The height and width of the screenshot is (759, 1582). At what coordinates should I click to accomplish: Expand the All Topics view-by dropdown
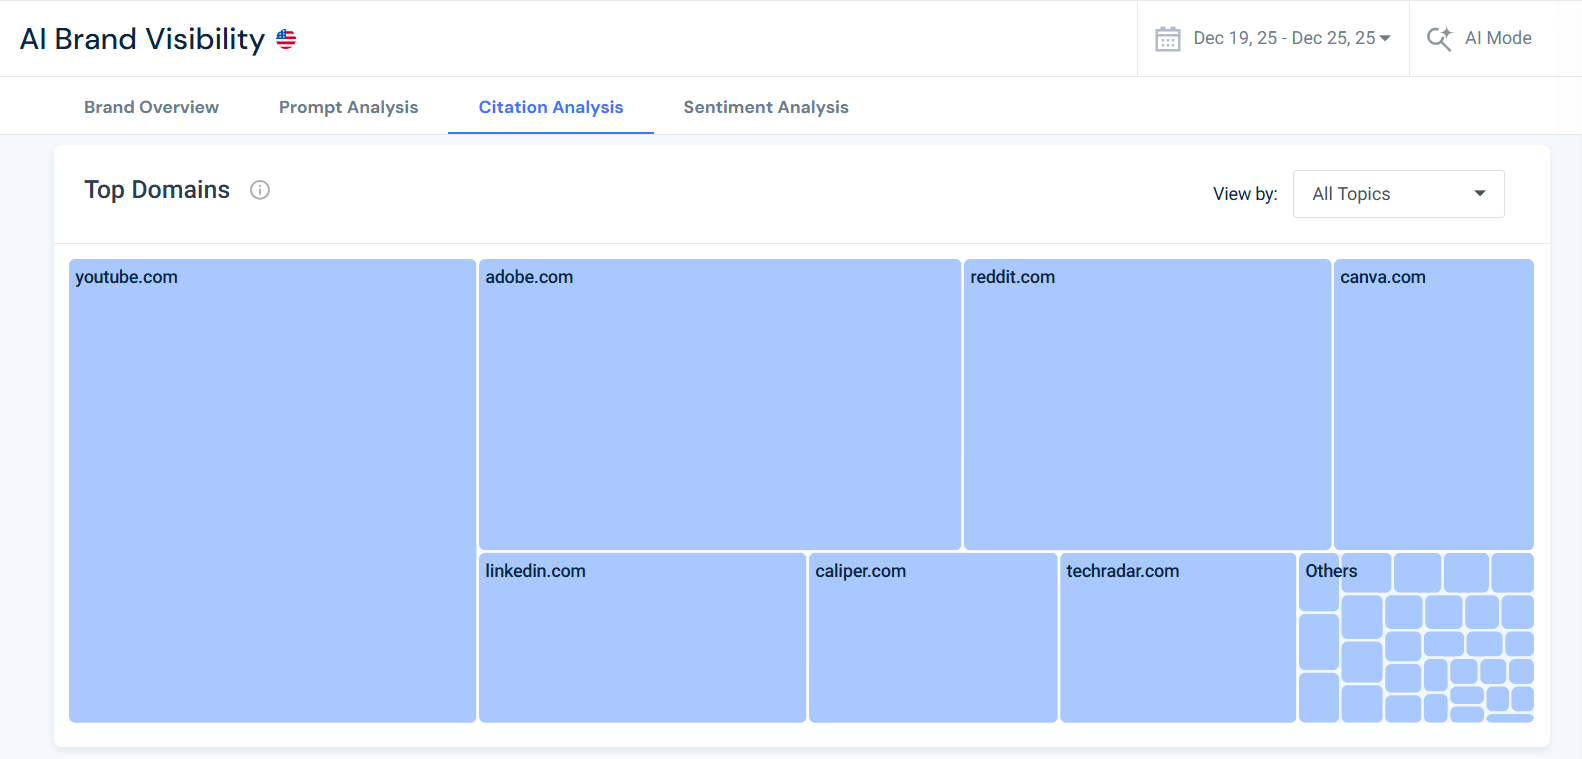tap(1398, 194)
